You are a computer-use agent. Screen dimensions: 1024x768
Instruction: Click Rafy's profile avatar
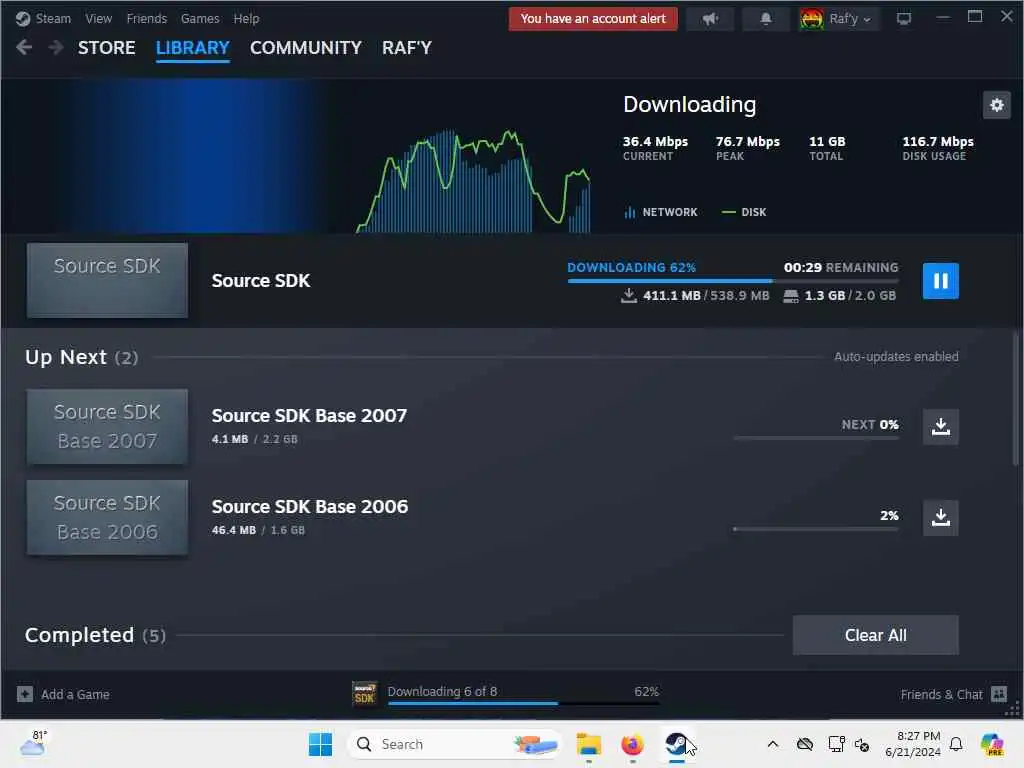[811, 19]
